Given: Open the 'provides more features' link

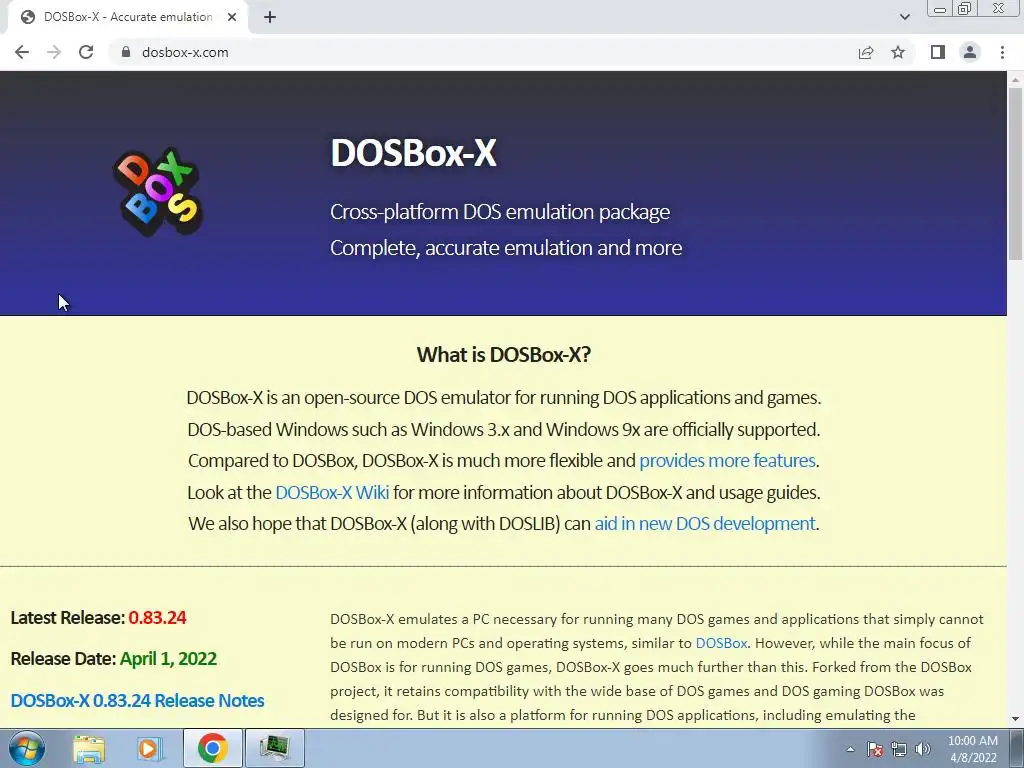Looking at the screenshot, I should [x=728, y=460].
